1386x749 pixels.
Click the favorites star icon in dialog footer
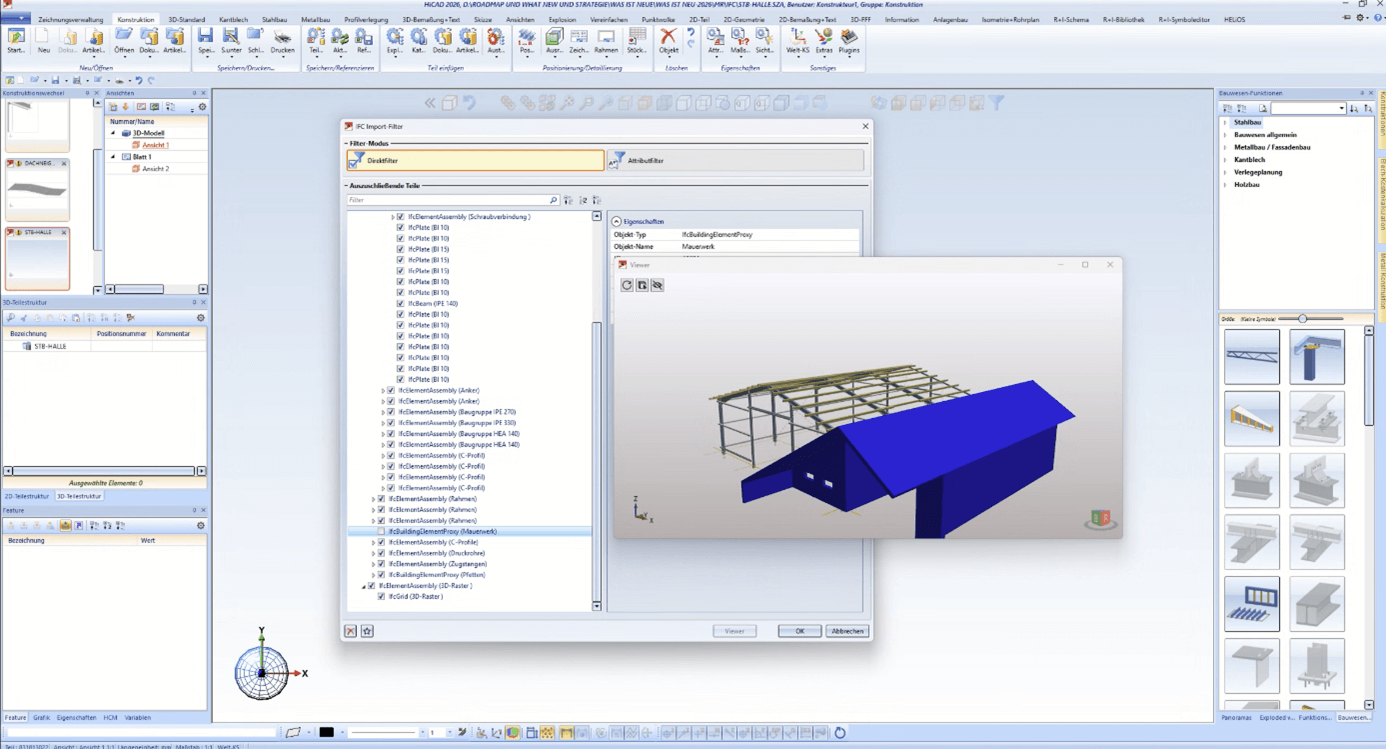pyautogui.click(x=367, y=631)
